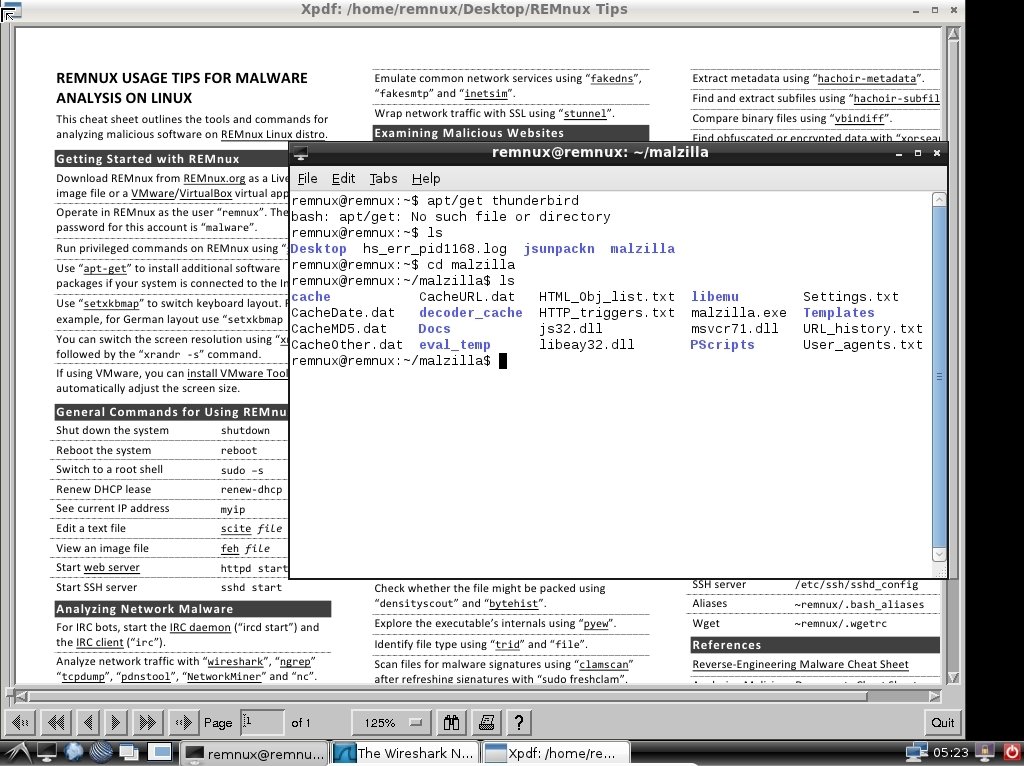Click 'PScripts' directory in terminal listing
1024x766 pixels.
(x=722, y=345)
